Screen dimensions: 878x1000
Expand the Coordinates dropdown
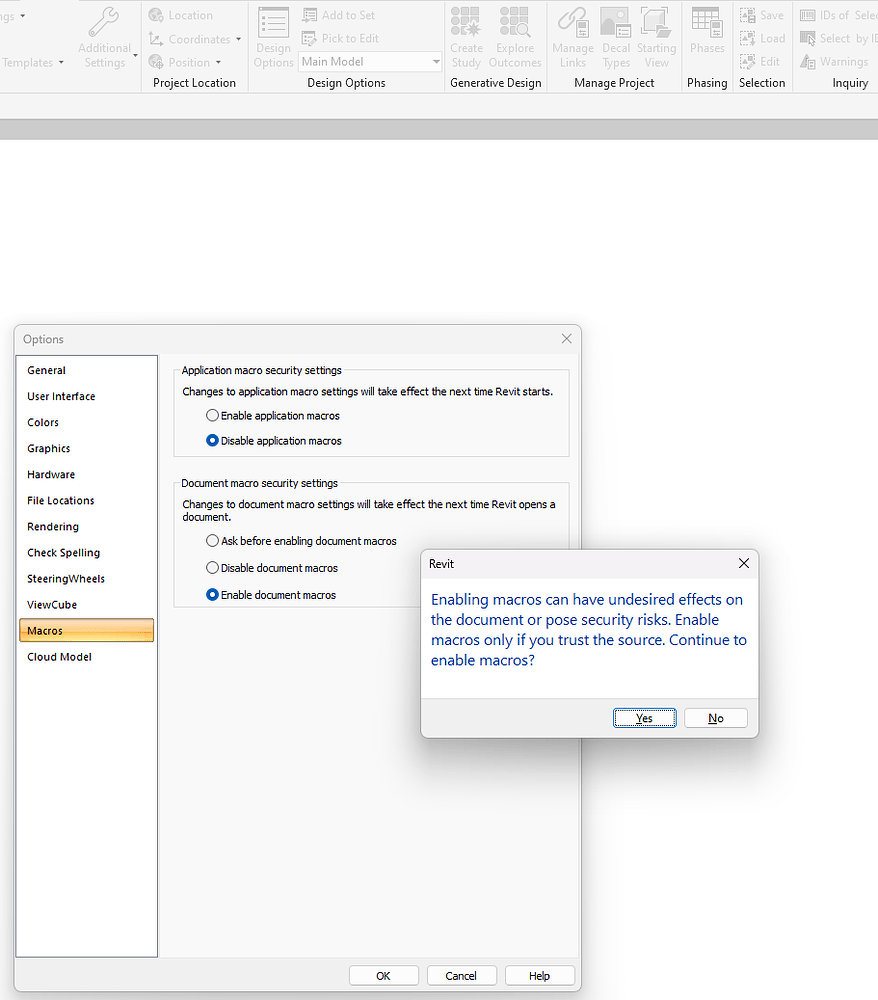point(238,39)
